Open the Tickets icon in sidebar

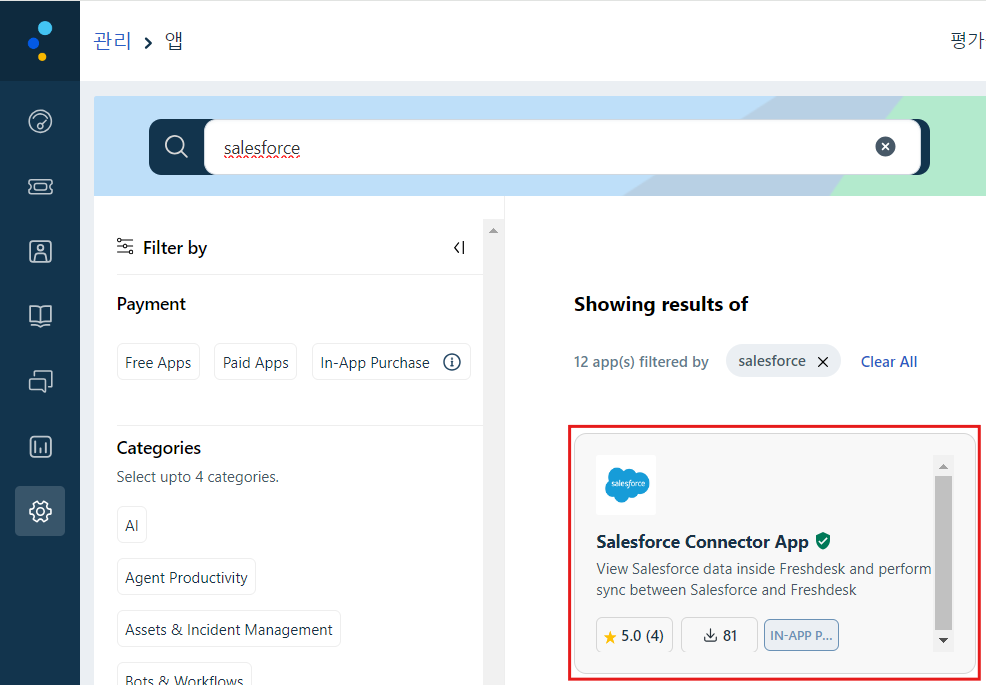40,186
